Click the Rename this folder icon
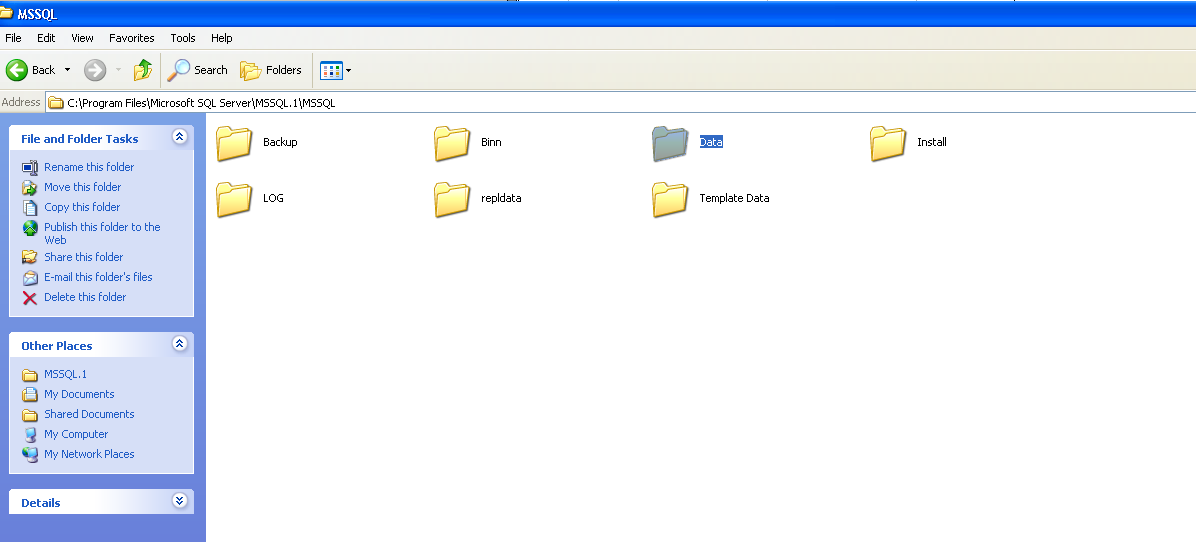 [x=30, y=168]
